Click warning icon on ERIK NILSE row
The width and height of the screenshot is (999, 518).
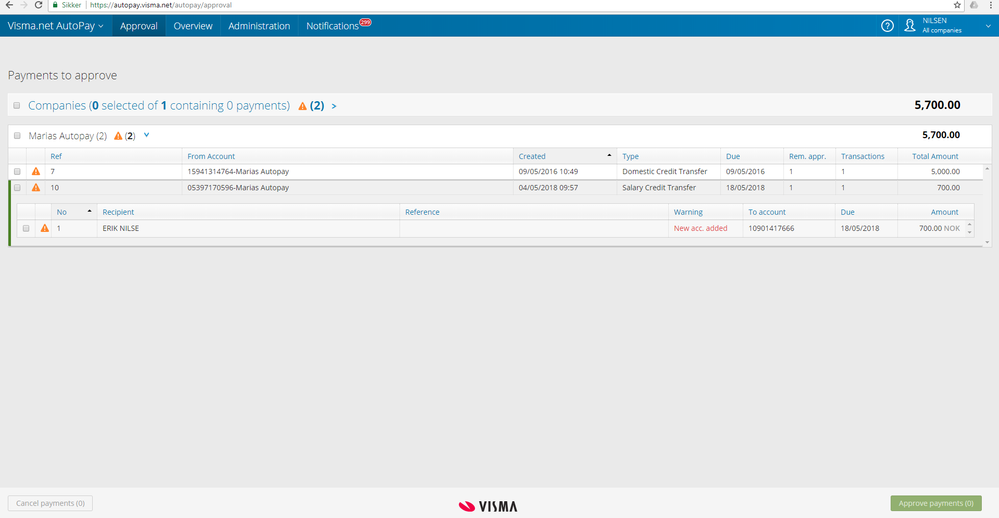(x=45, y=228)
